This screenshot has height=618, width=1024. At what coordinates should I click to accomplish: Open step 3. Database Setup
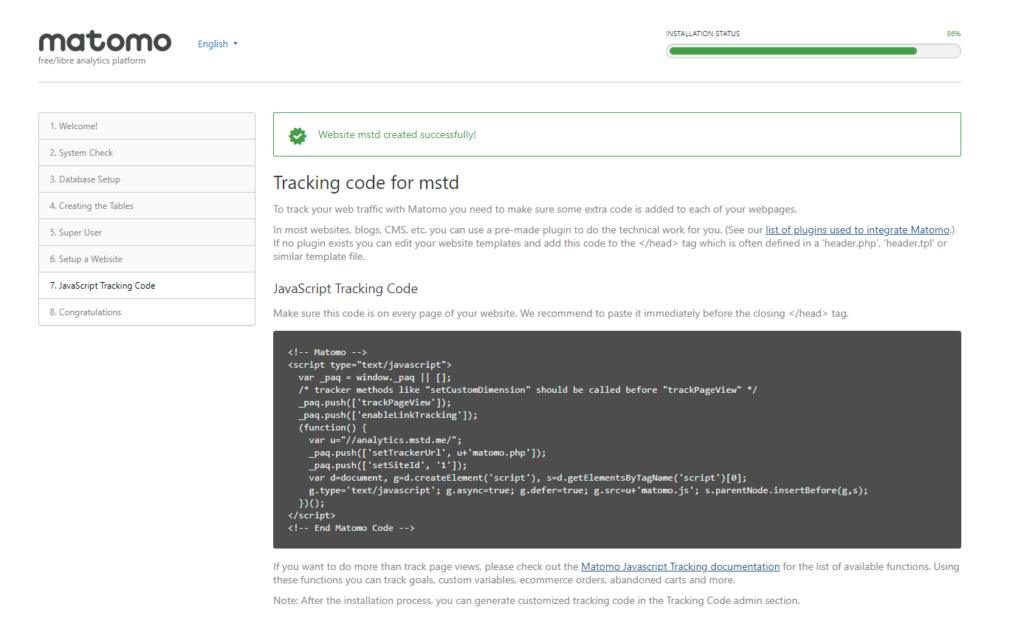147,179
